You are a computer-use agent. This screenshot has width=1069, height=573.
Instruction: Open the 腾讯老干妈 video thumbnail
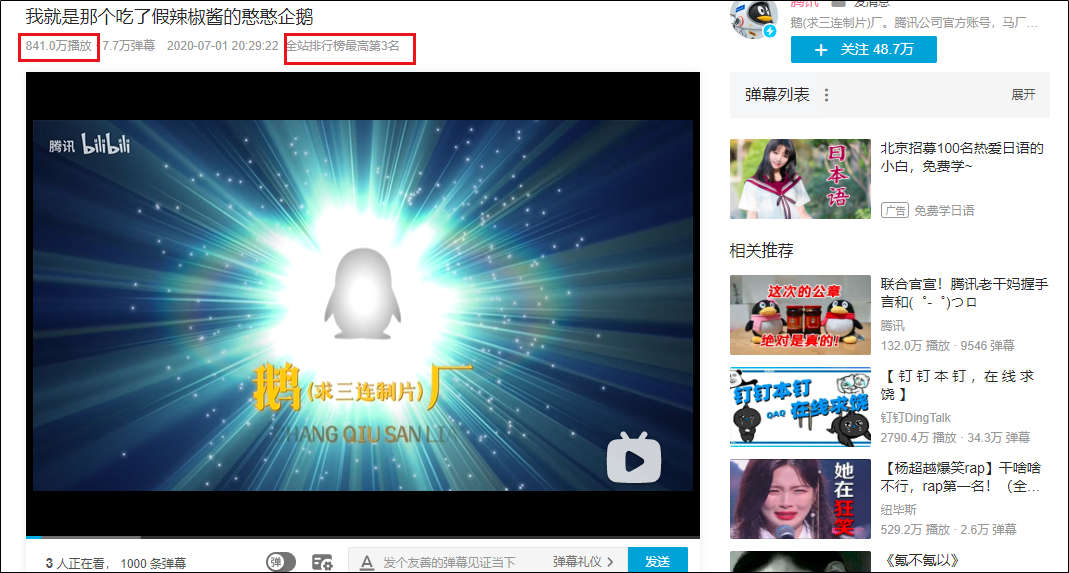(800, 315)
